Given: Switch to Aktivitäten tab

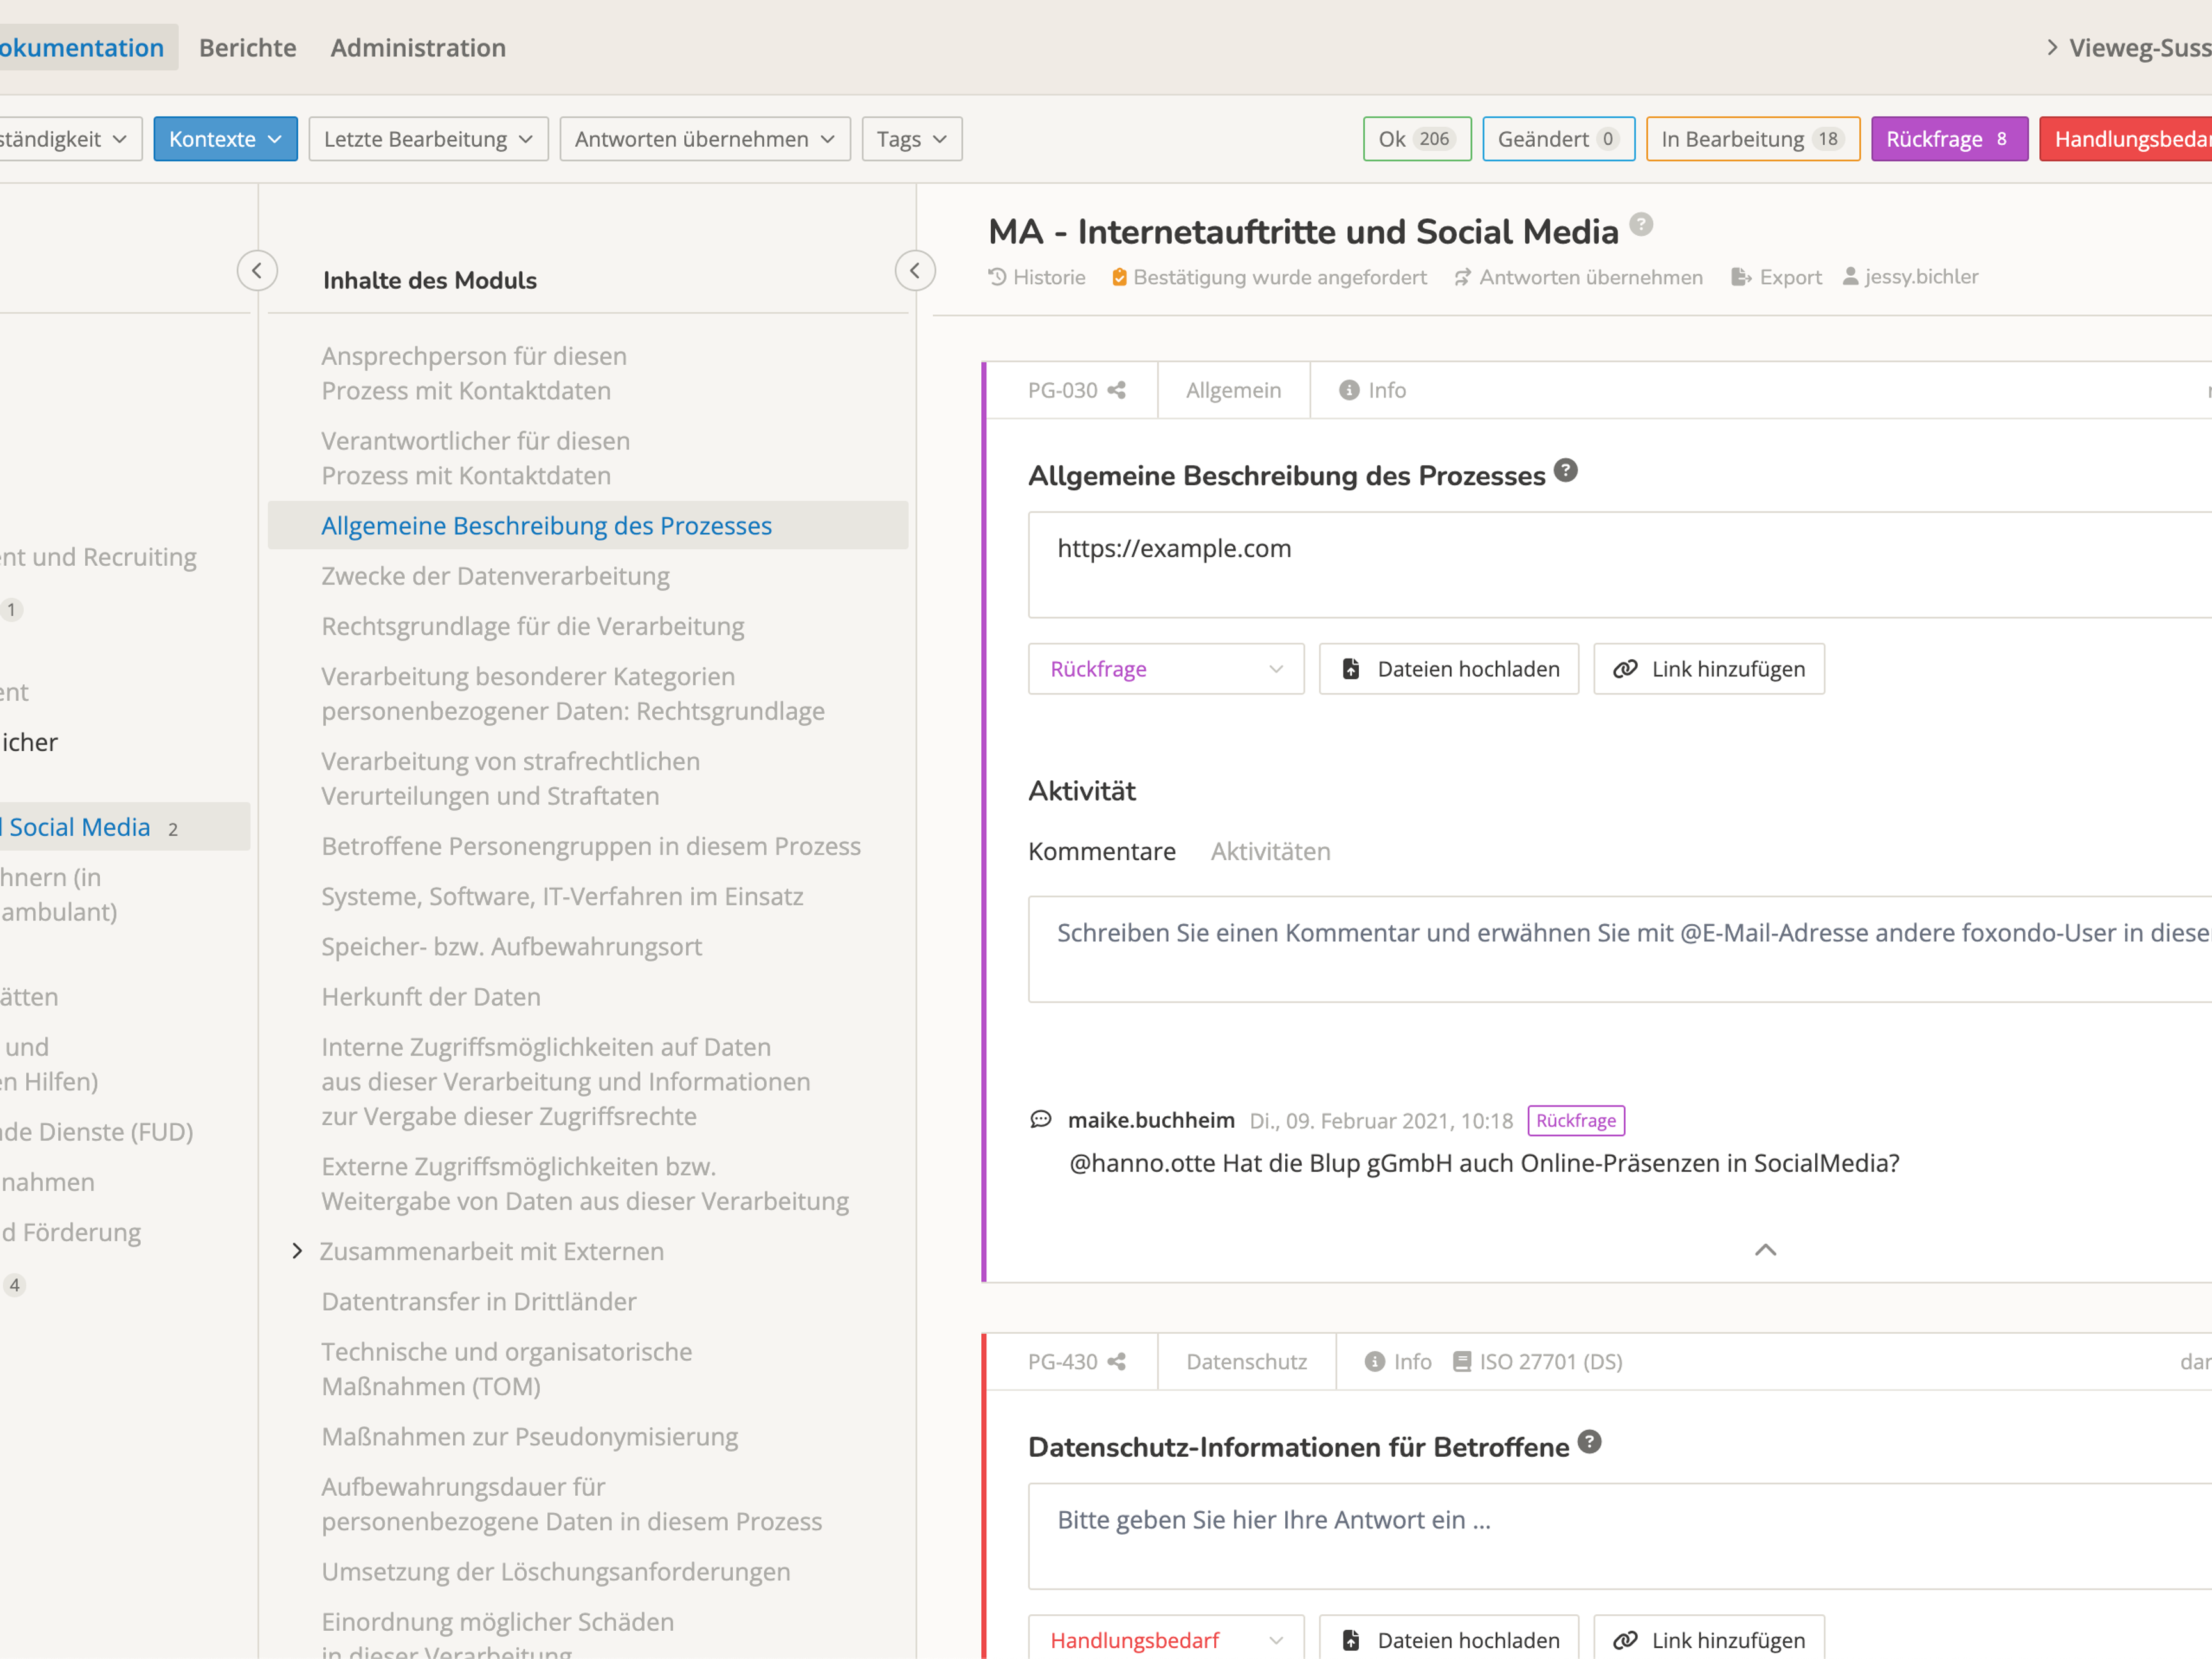Looking at the screenshot, I should coord(1270,851).
